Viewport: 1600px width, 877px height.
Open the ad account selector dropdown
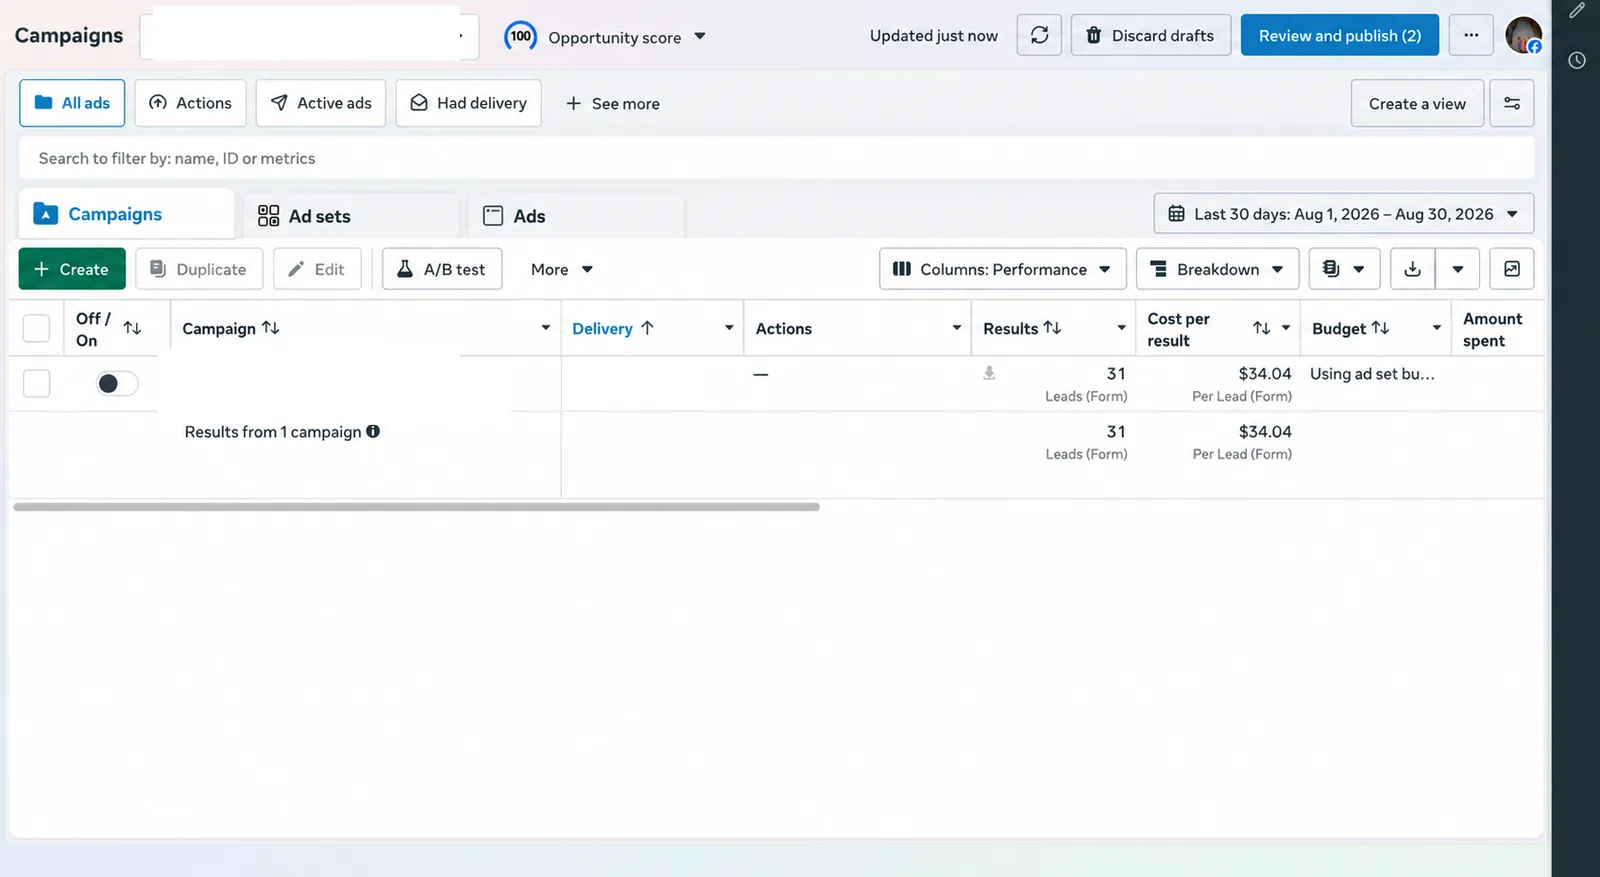point(309,36)
